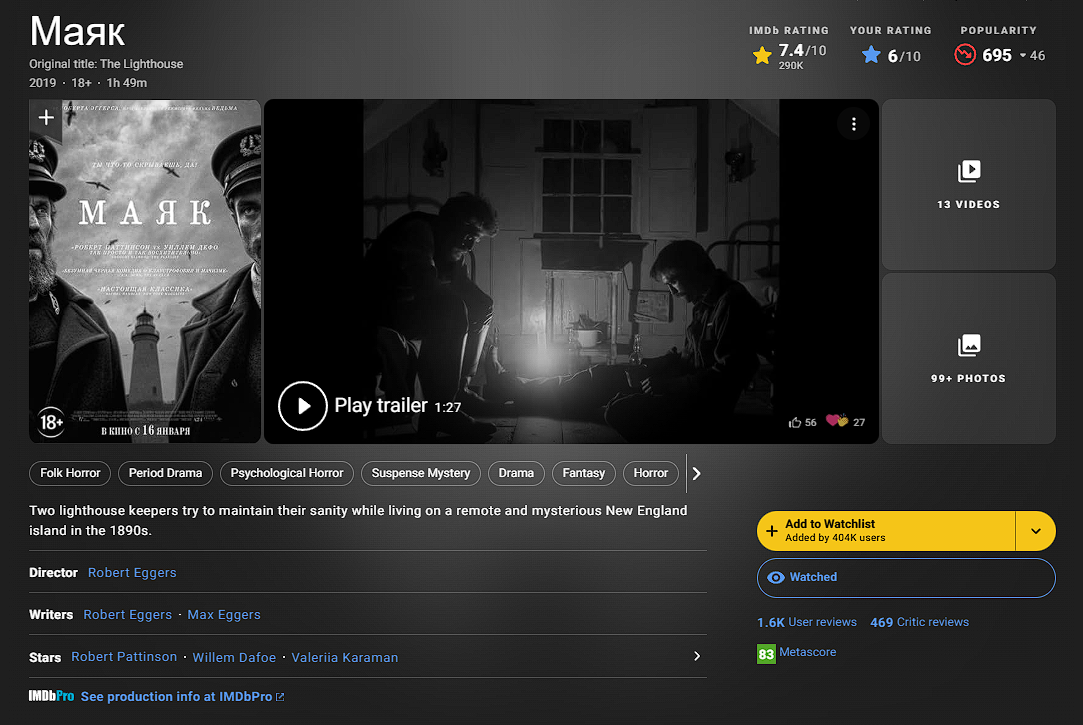This screenshot has width=1083, height=725.
Task: Click your 6/10 rating value
Action: pyautogui.click(x=904, y=56)
